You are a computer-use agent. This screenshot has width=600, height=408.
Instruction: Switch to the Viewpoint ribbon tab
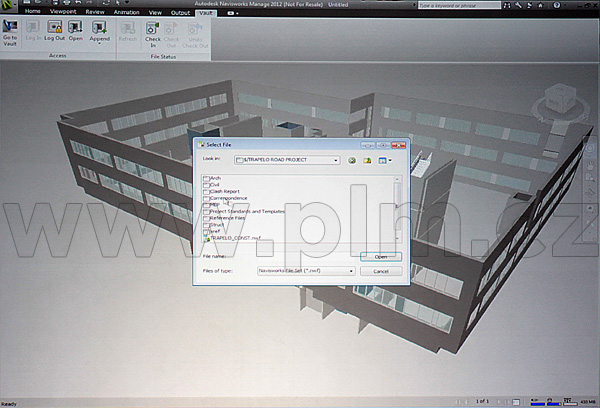62,12
